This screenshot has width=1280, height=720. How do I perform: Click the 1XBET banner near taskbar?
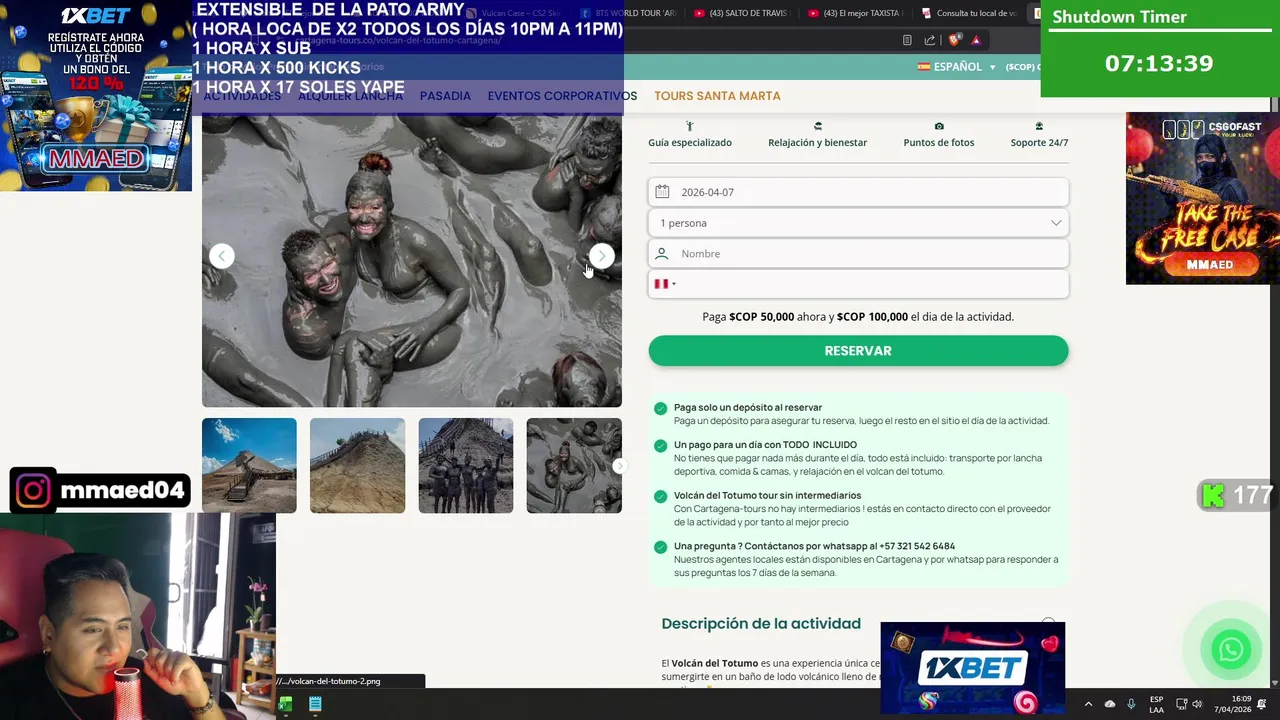click(x=972, y=669)
